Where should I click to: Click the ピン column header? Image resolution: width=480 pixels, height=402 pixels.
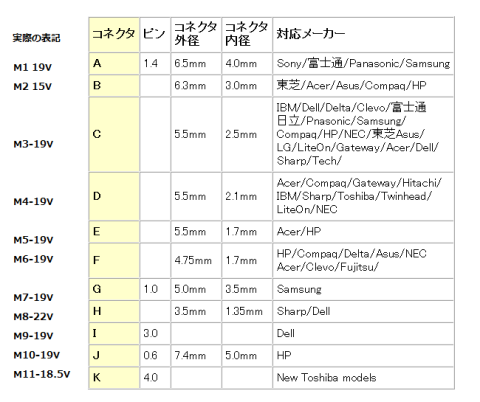pos(155,34)
